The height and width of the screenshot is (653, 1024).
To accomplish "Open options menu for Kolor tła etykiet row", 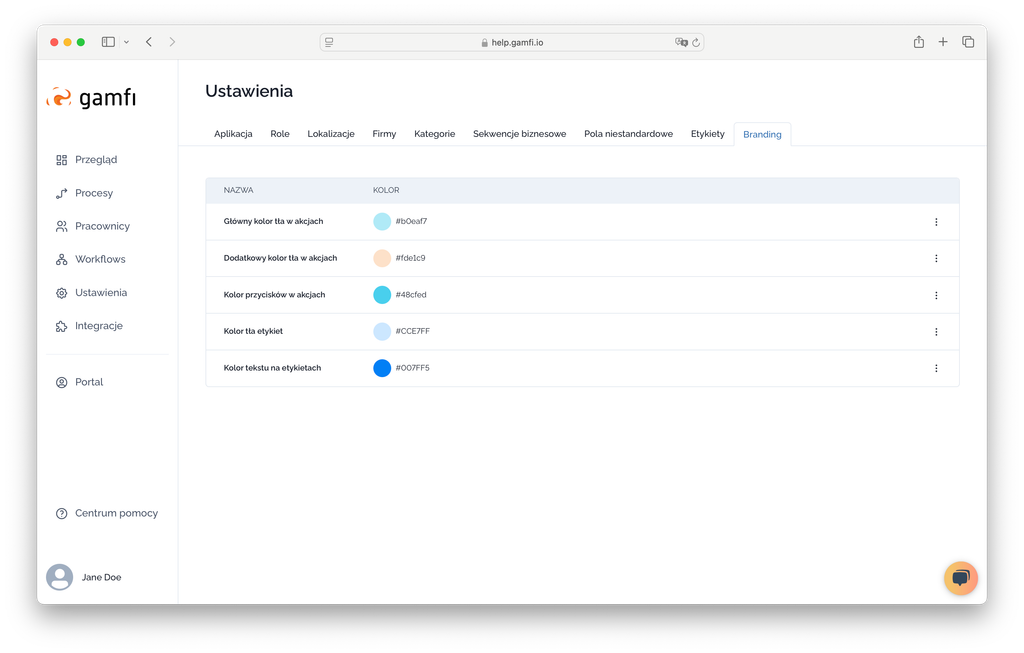I will 936,332.
